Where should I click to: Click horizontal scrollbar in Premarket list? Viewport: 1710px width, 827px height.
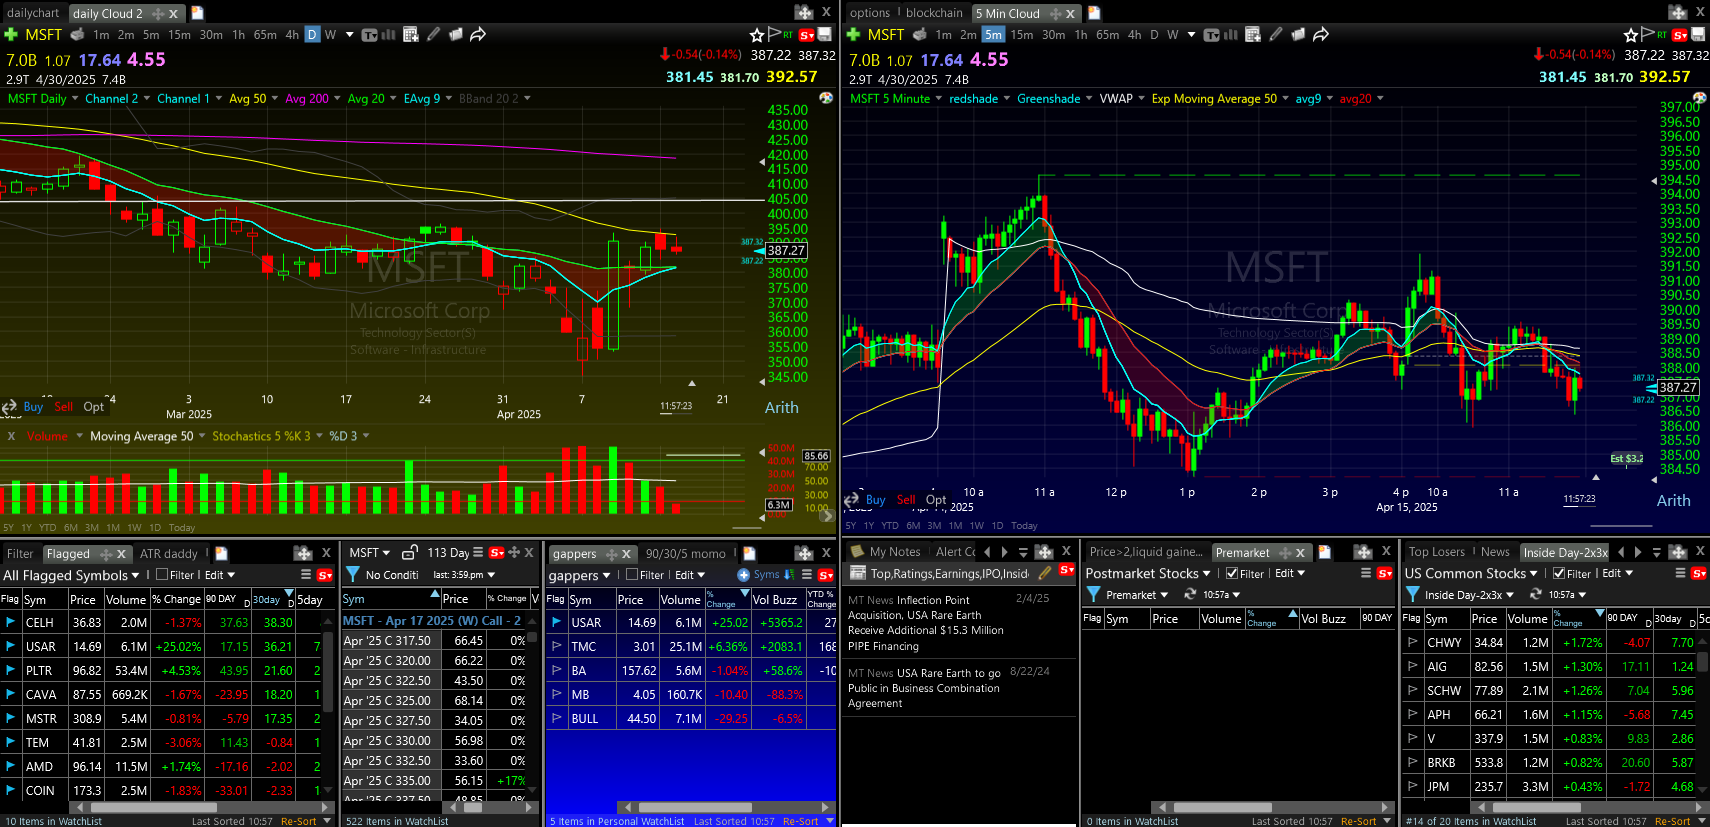[x=1222, y=807]
